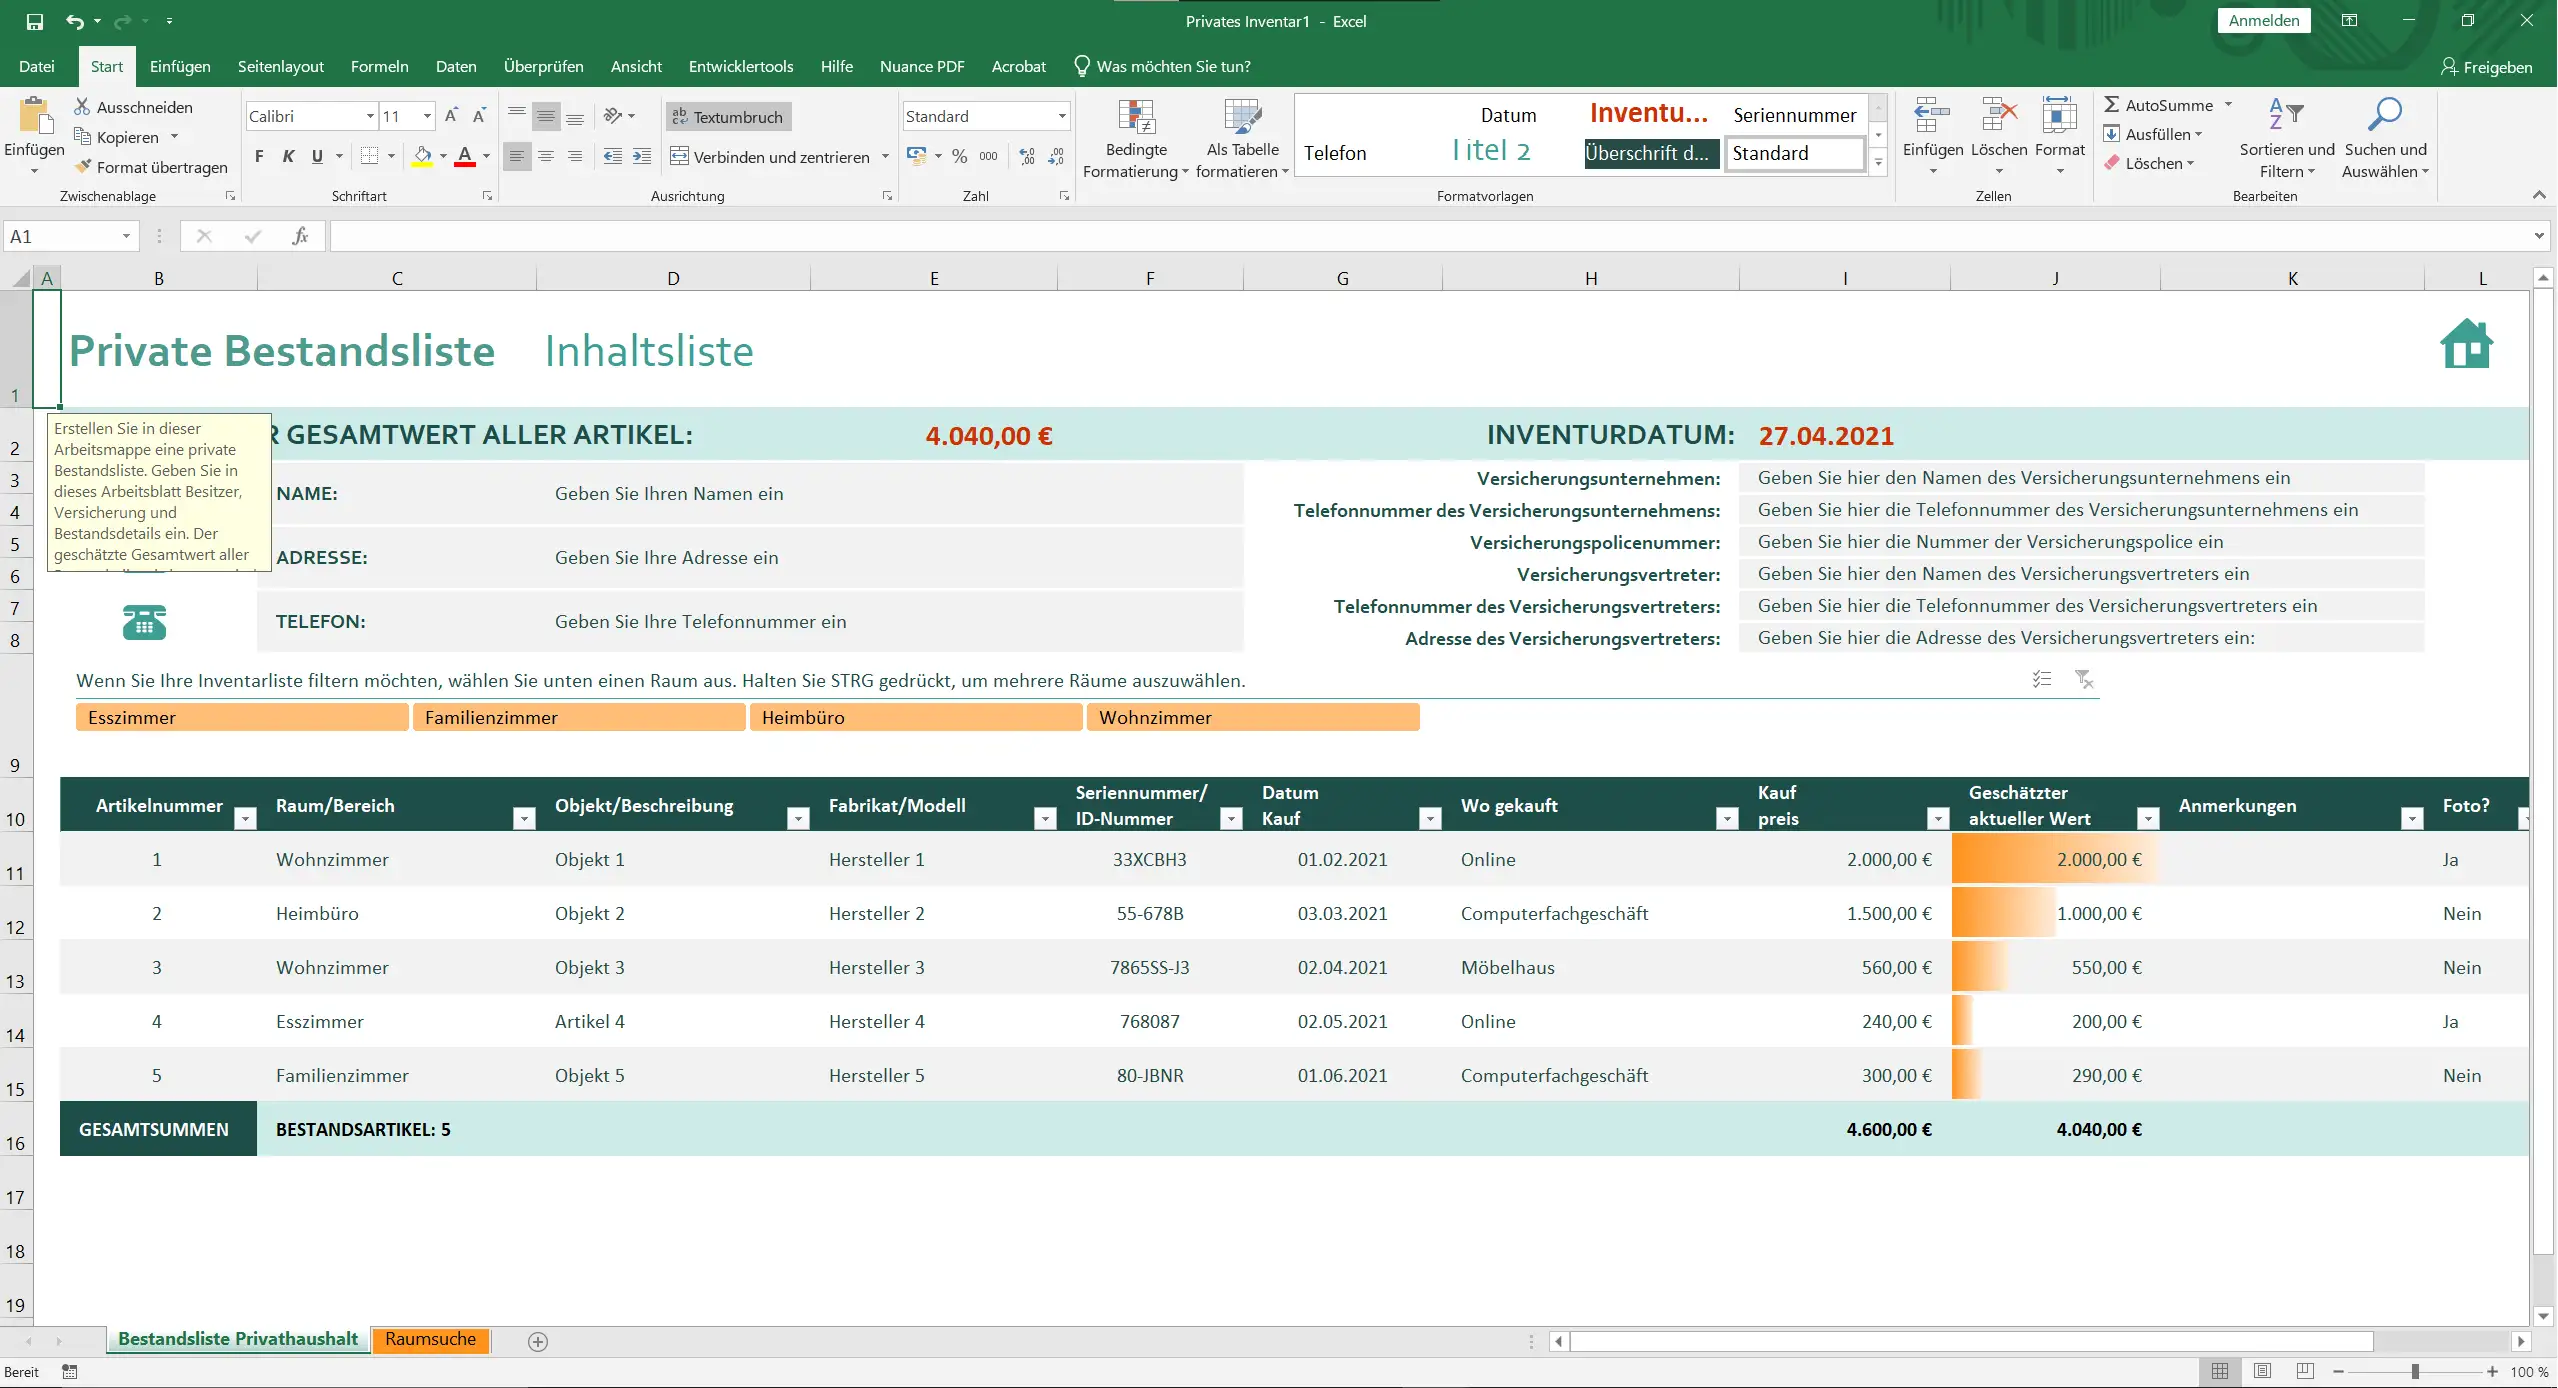Click the Freigeben share button
This screenshot has height=1388, width=2558.
coord(2486,67)
